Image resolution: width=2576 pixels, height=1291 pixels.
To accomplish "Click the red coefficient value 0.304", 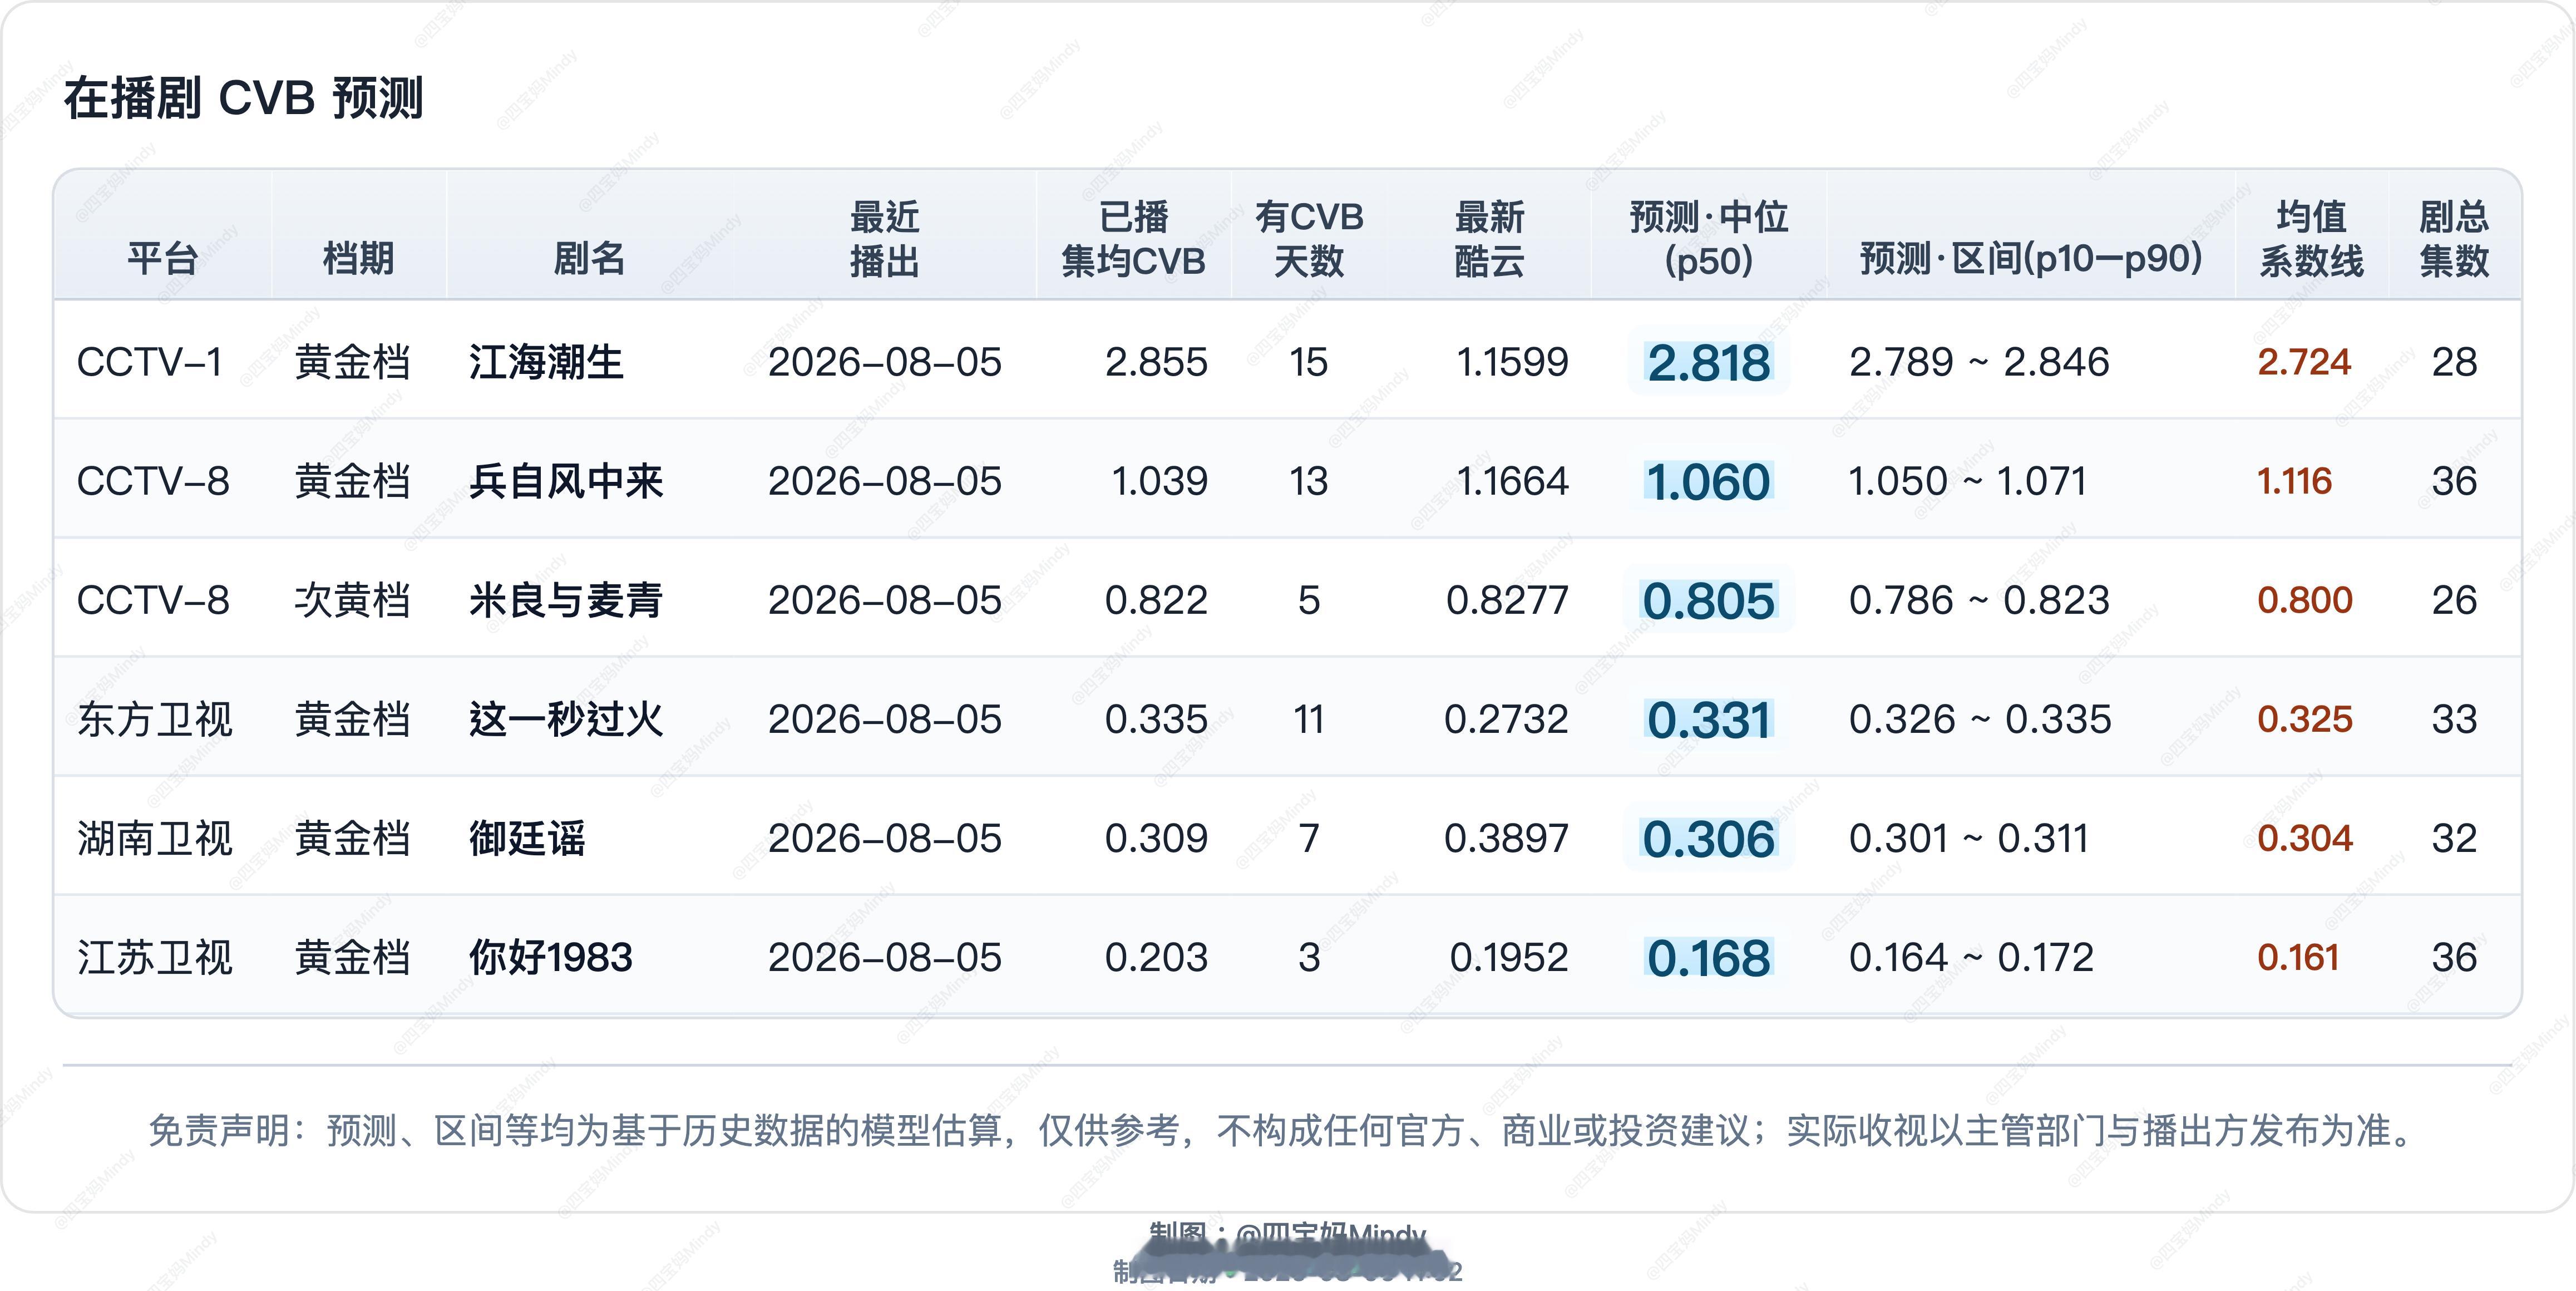I will (2305, 838).
